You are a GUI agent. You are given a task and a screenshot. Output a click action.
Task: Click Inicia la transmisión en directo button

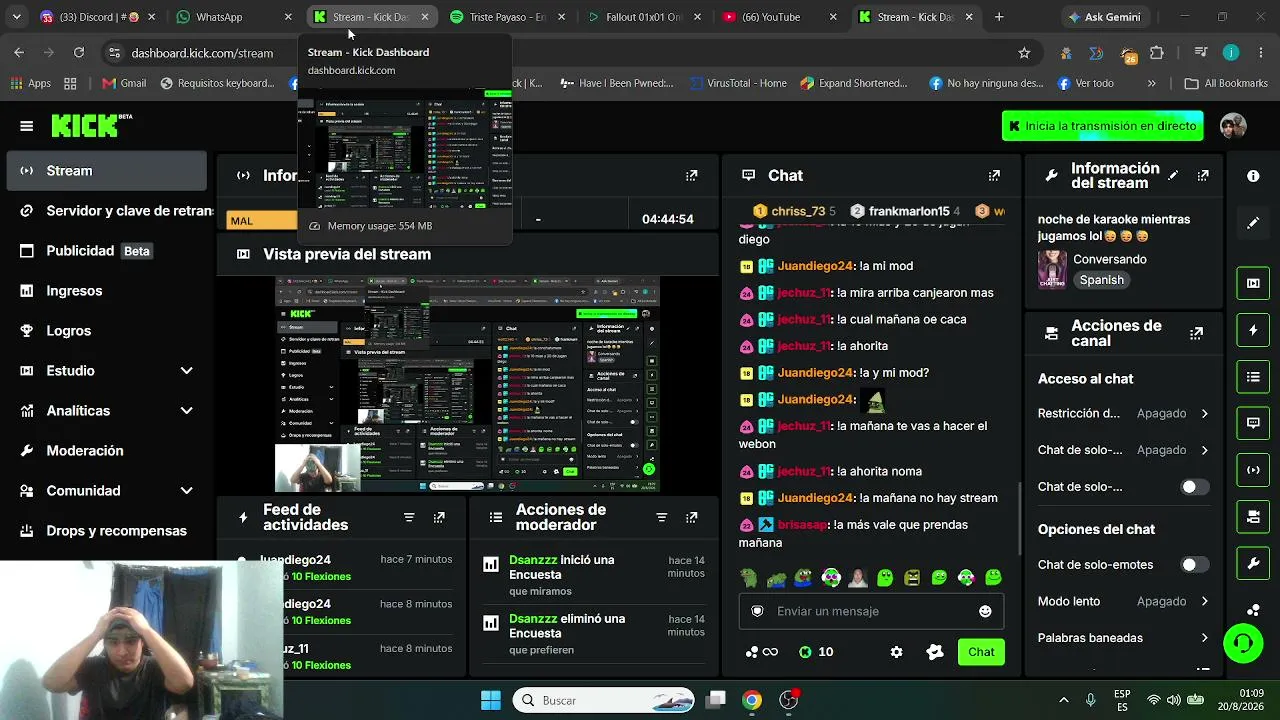coord(1103,126)
